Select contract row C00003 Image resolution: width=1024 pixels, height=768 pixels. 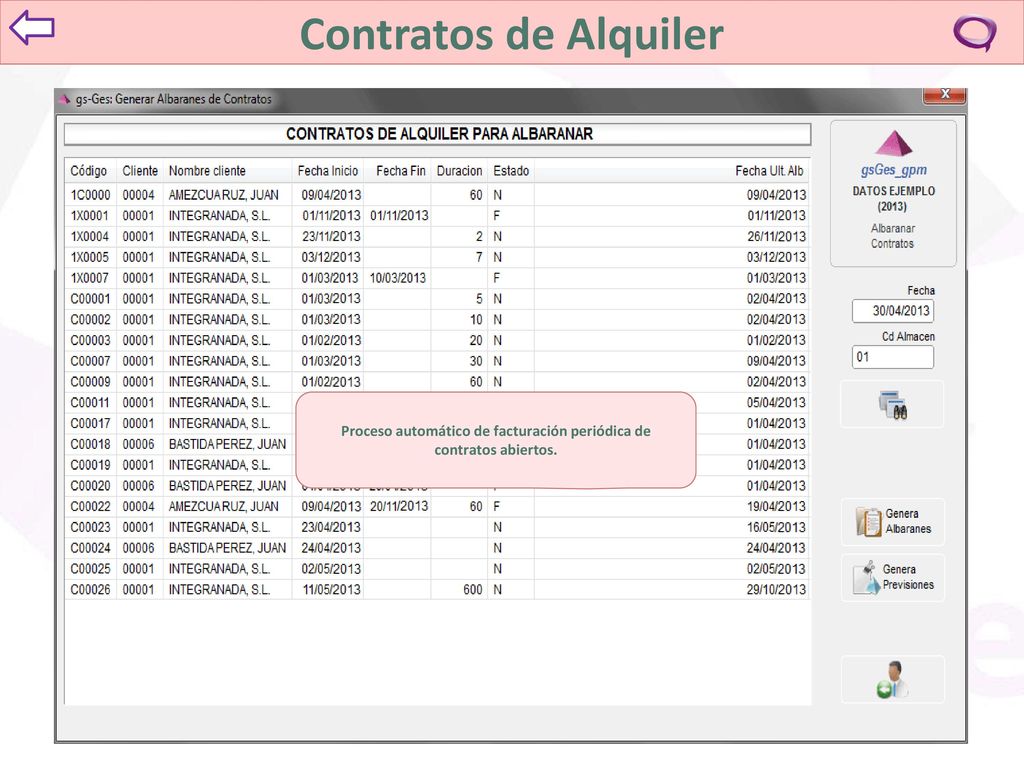pos(437,340)
